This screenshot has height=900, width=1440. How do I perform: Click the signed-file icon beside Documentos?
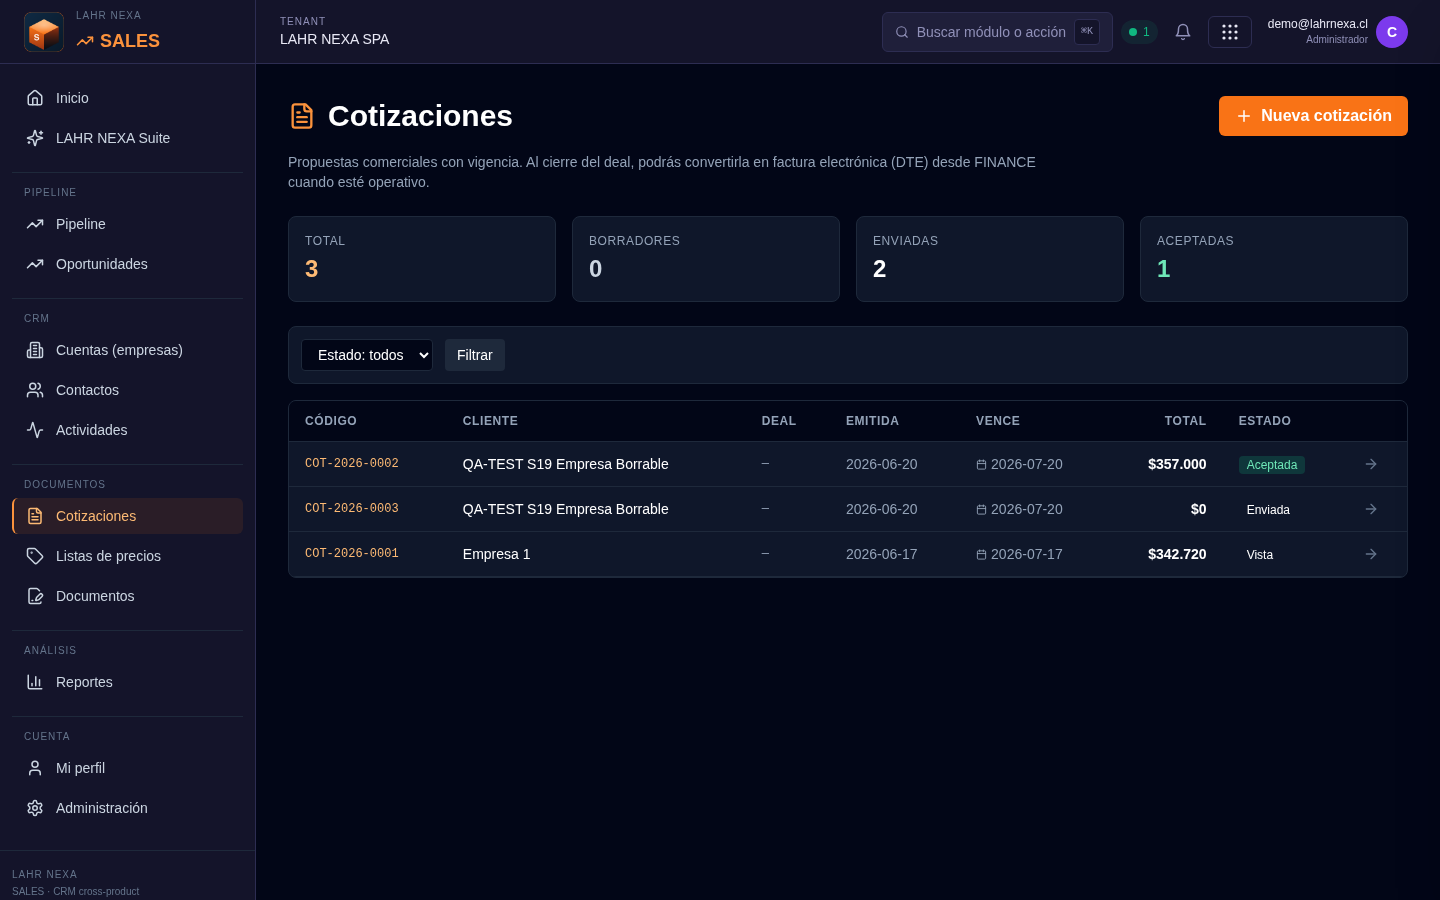tap(35, 596)
